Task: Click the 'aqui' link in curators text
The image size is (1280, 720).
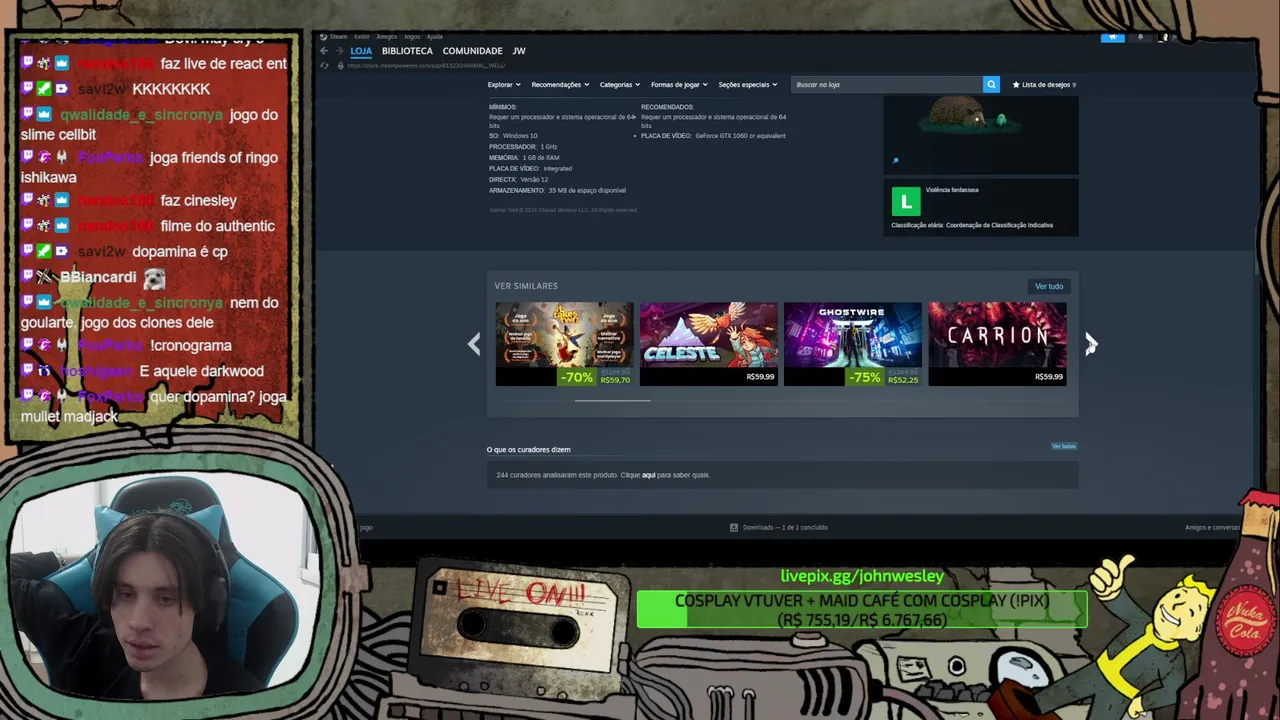Action: point(648,475)
